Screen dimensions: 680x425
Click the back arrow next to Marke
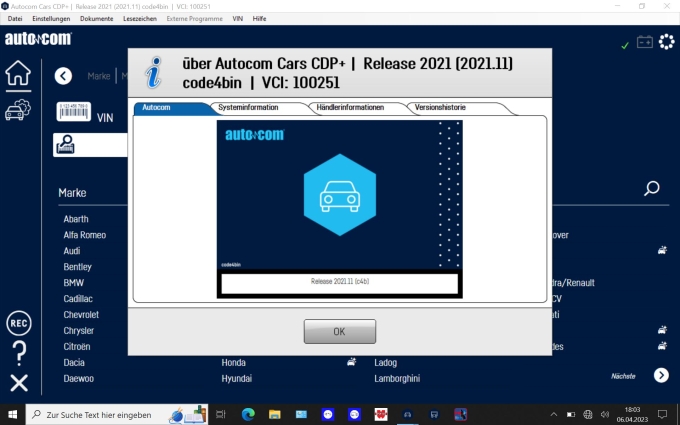pos(63,76)
